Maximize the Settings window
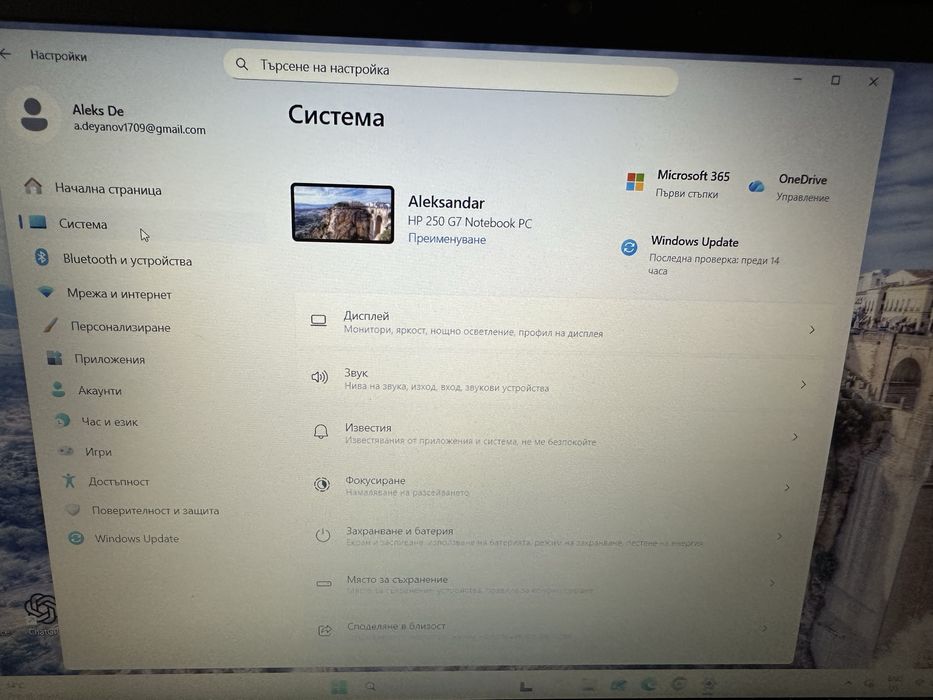This screenshot has width=933, height=700. 835,80
